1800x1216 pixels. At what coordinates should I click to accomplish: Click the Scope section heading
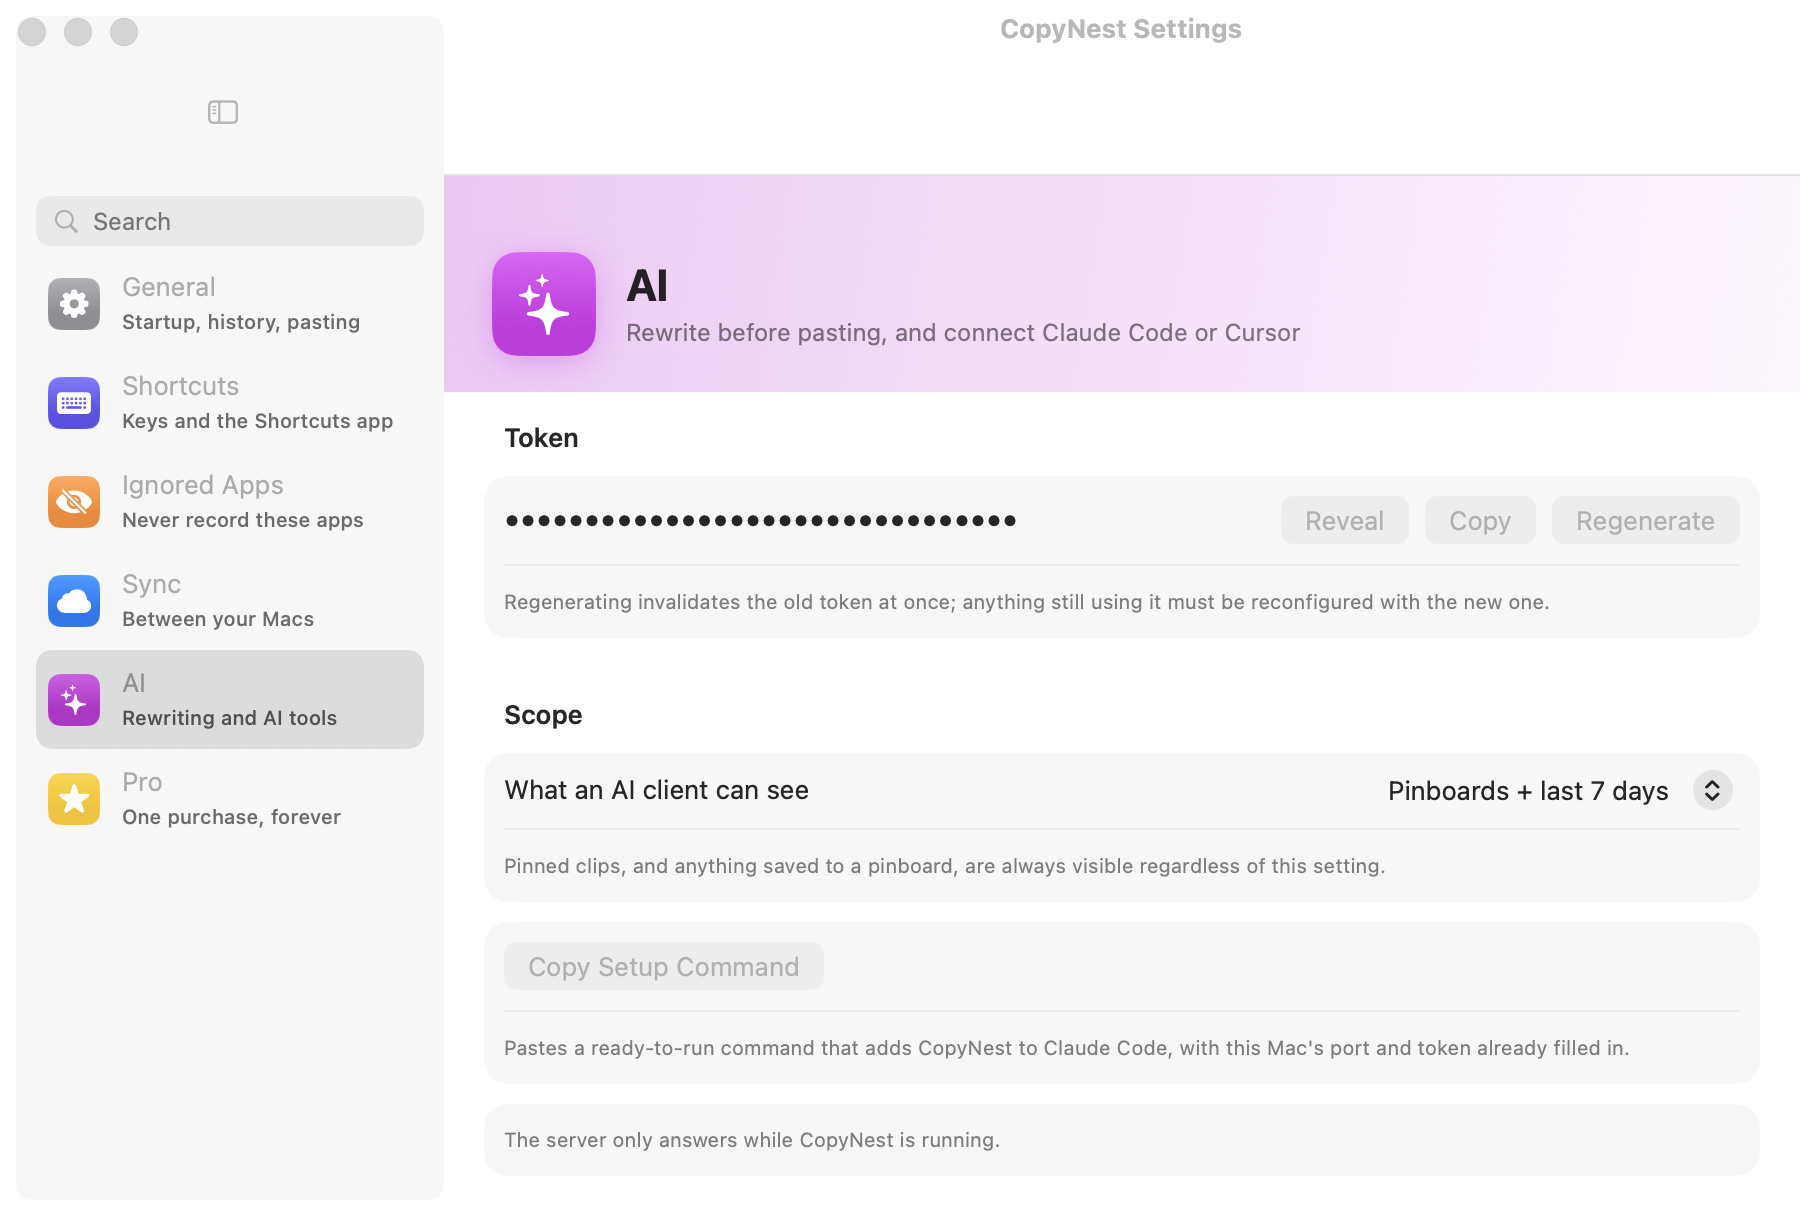(543, 715)
